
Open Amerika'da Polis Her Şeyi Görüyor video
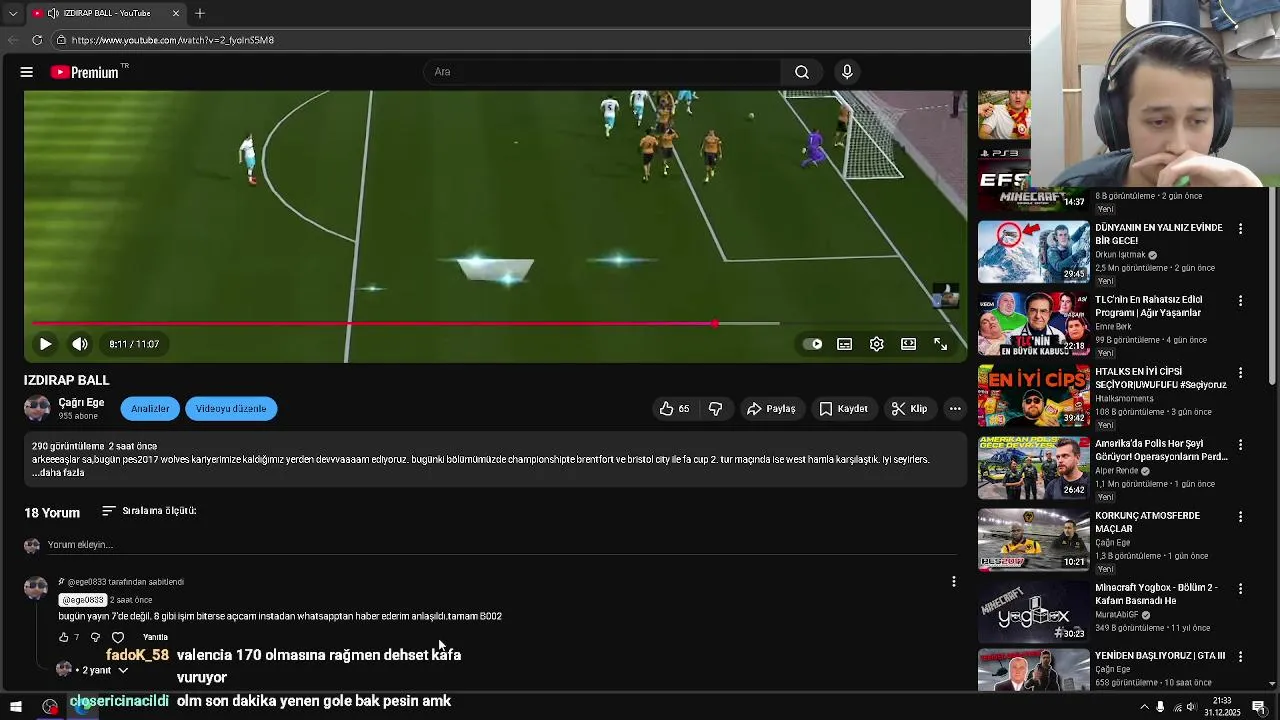1033,468
